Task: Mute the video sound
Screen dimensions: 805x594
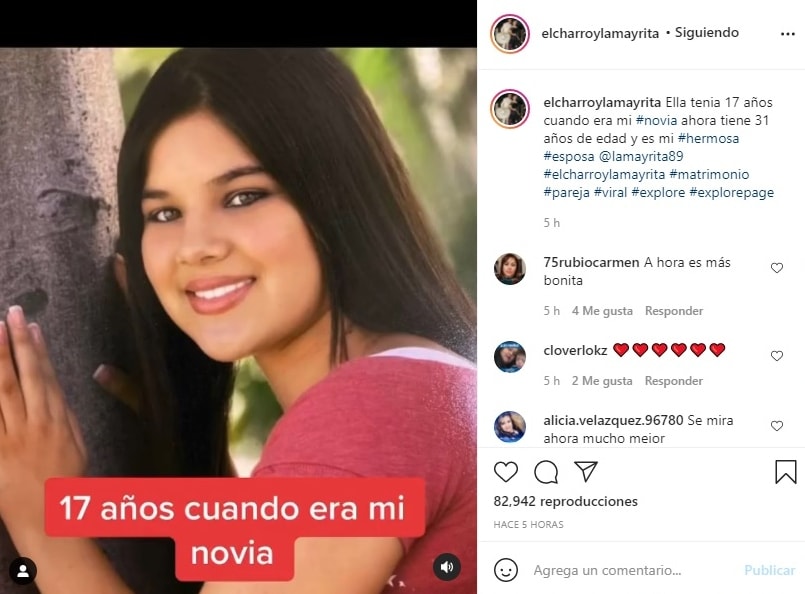Action: 447,567
